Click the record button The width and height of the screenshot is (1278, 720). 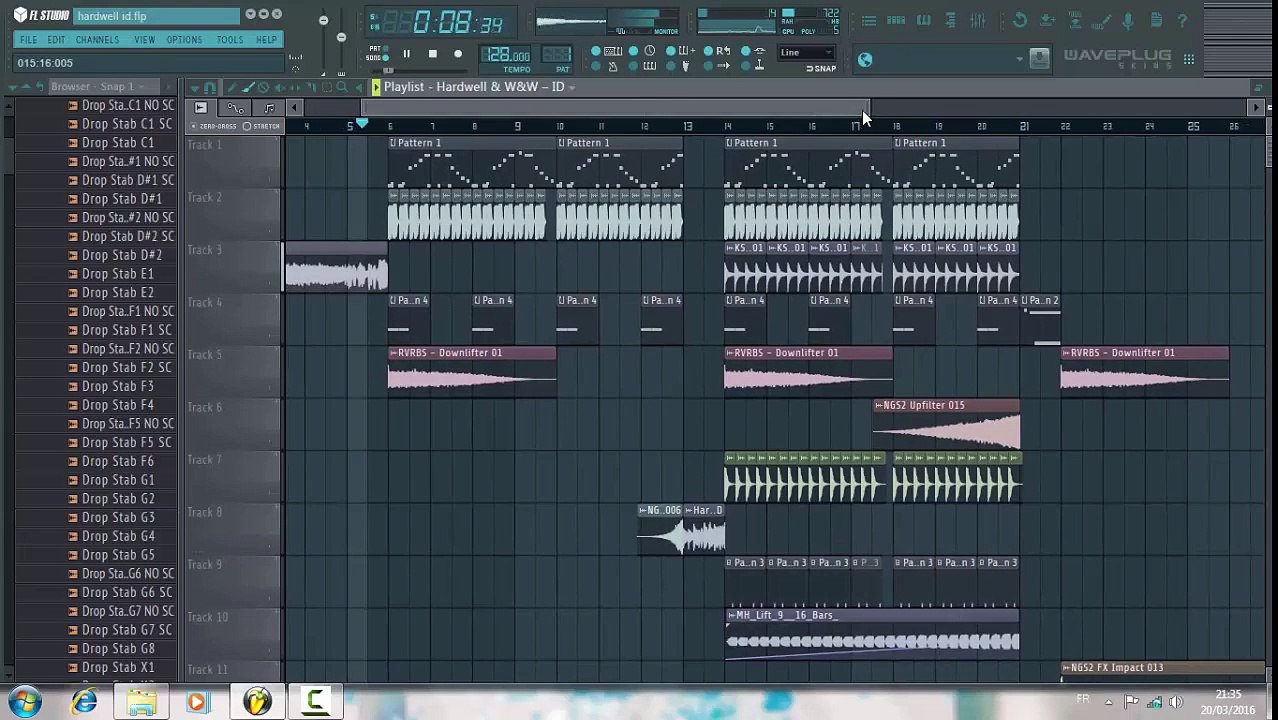coord(458,54)
